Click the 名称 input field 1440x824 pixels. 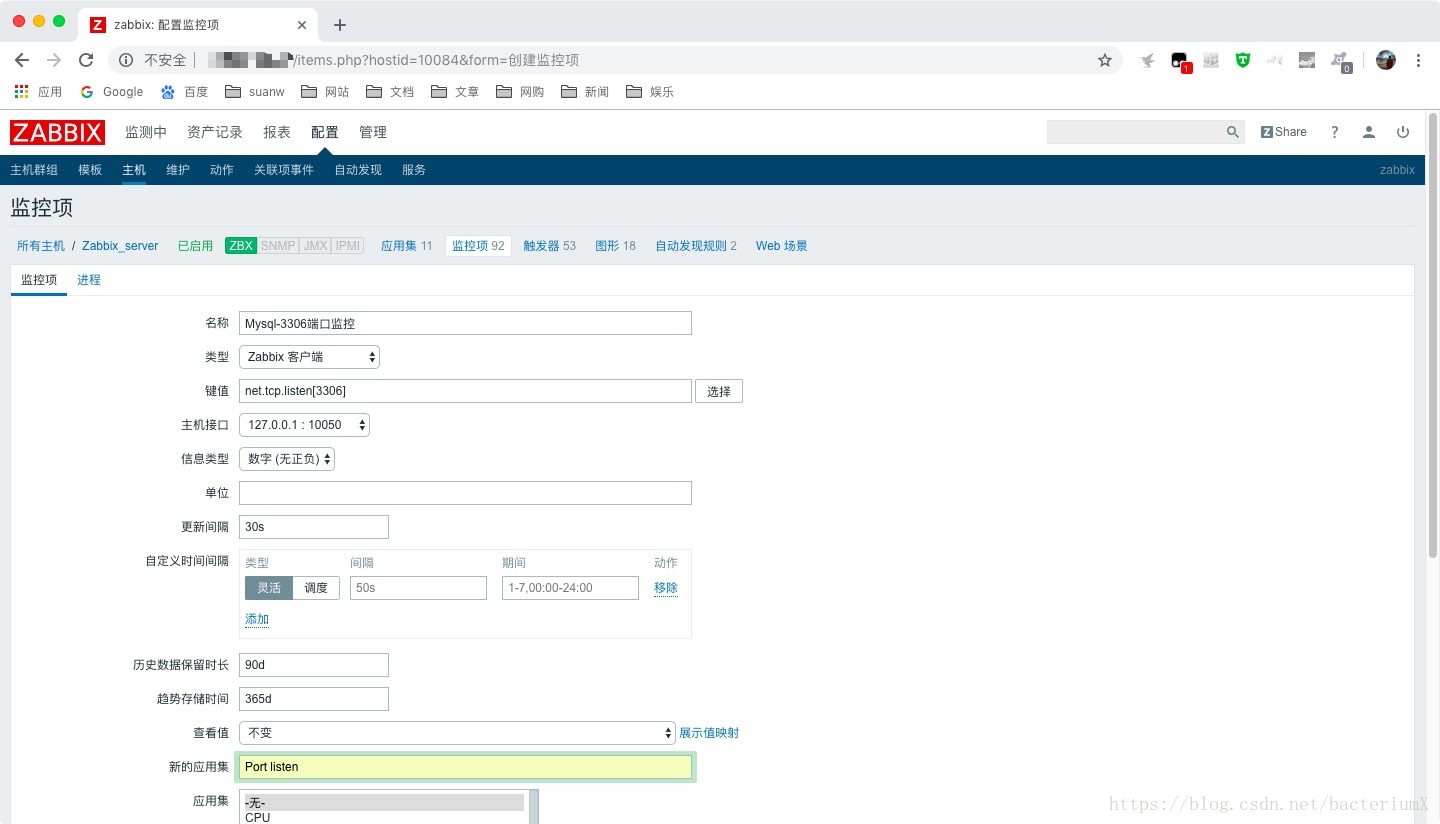pos(465,323)
